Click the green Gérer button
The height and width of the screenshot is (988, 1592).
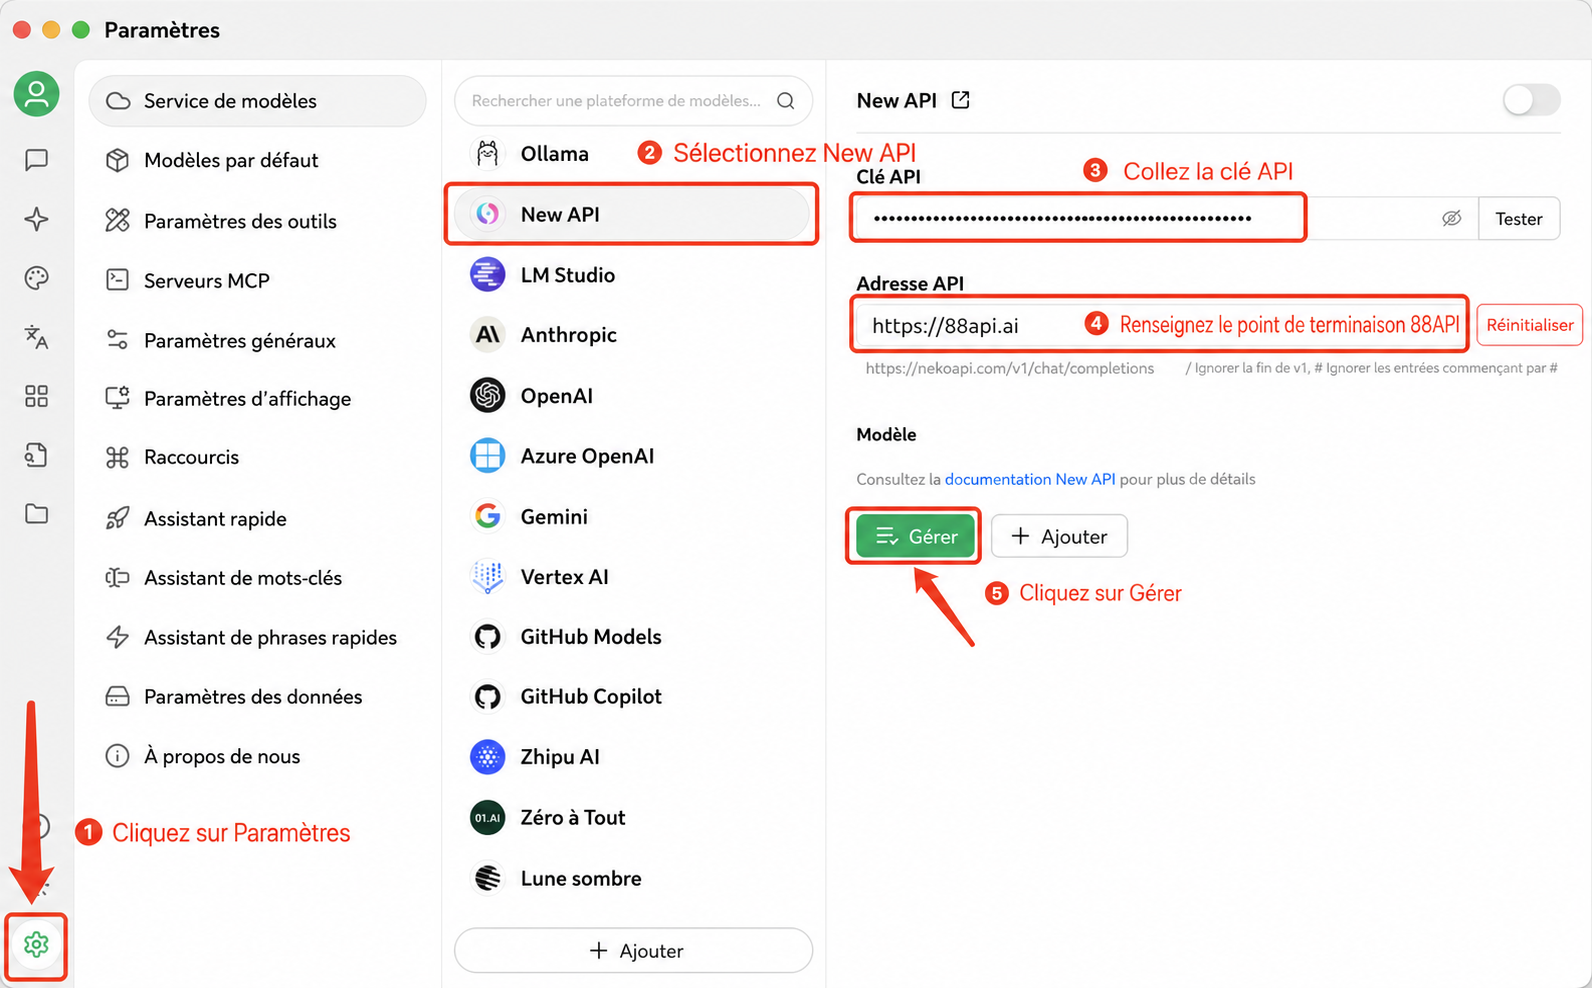[x=915, y=536]
